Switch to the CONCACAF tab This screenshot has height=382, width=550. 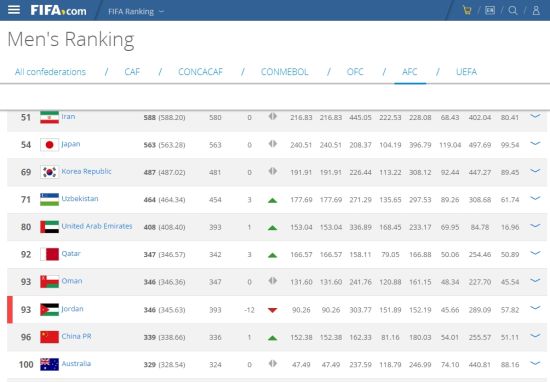(200, 72)
